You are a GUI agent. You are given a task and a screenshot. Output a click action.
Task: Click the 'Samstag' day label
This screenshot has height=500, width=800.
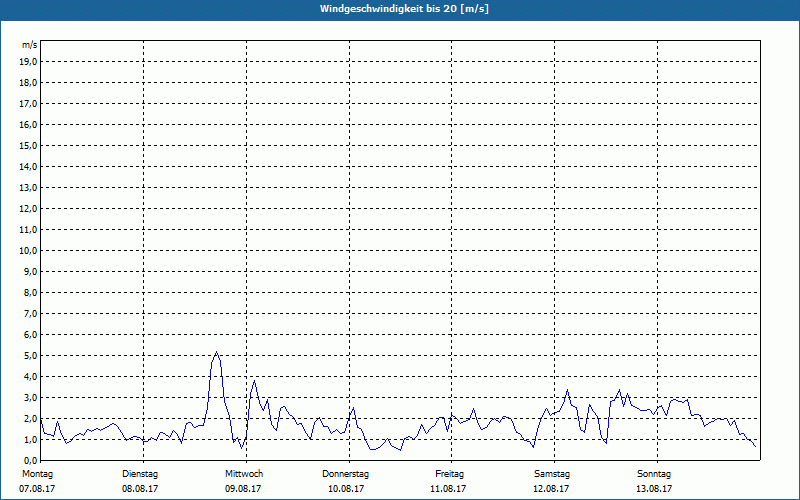click(552, 474)
